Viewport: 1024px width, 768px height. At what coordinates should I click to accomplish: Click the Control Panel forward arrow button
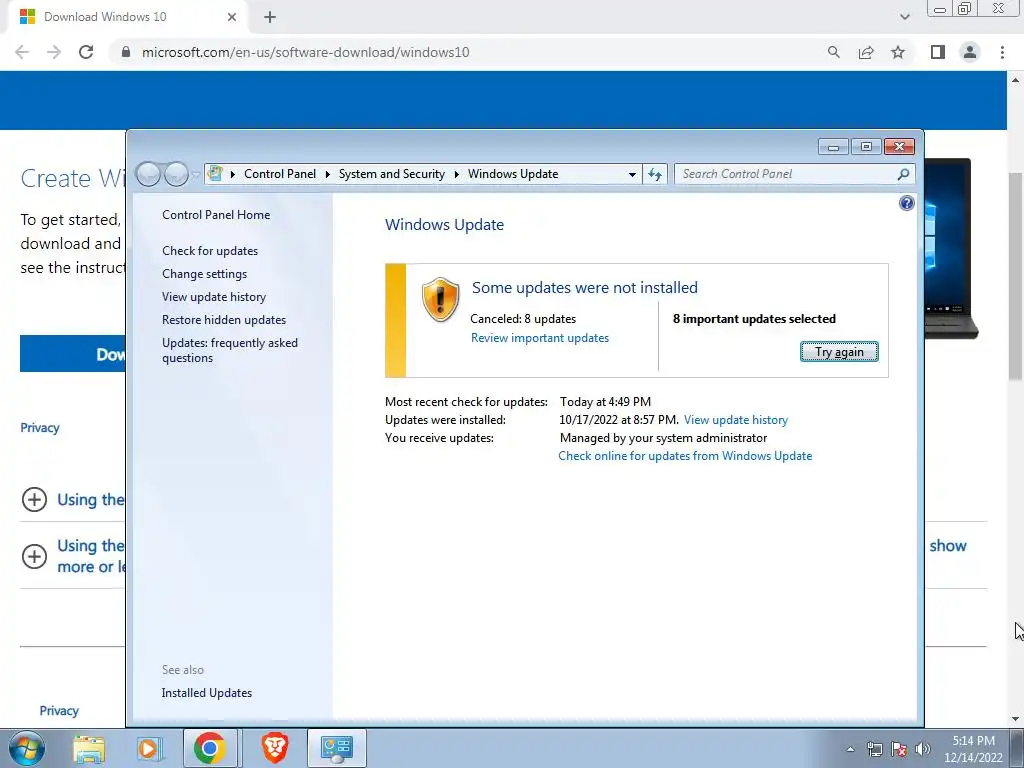176,174
